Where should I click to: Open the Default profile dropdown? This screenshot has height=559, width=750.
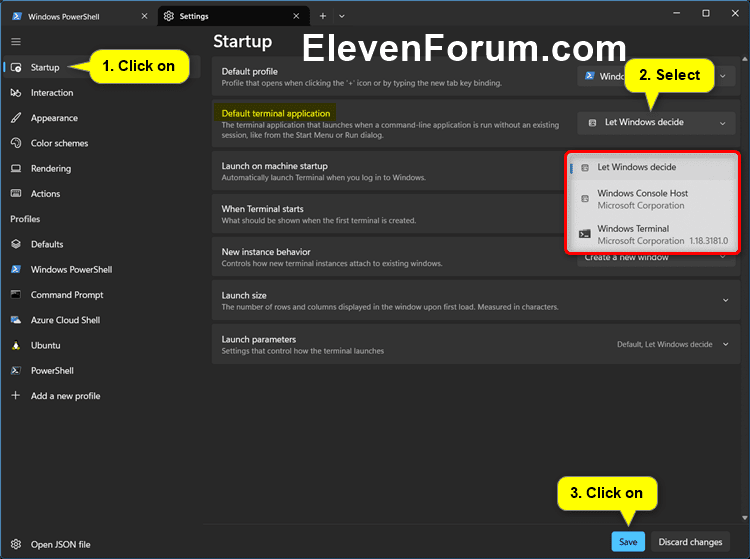tap(656, 76)
